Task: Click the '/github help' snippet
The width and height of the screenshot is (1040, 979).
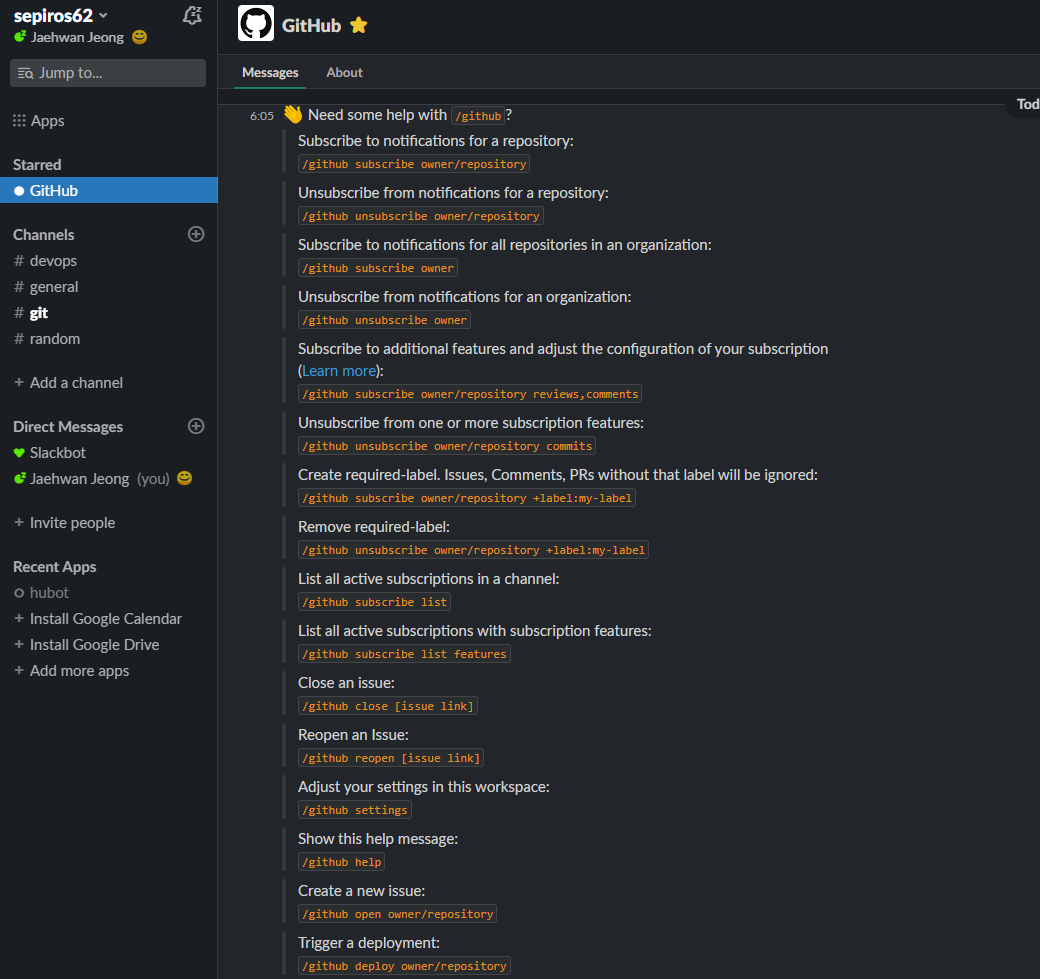Action: (x=342, y=862)
